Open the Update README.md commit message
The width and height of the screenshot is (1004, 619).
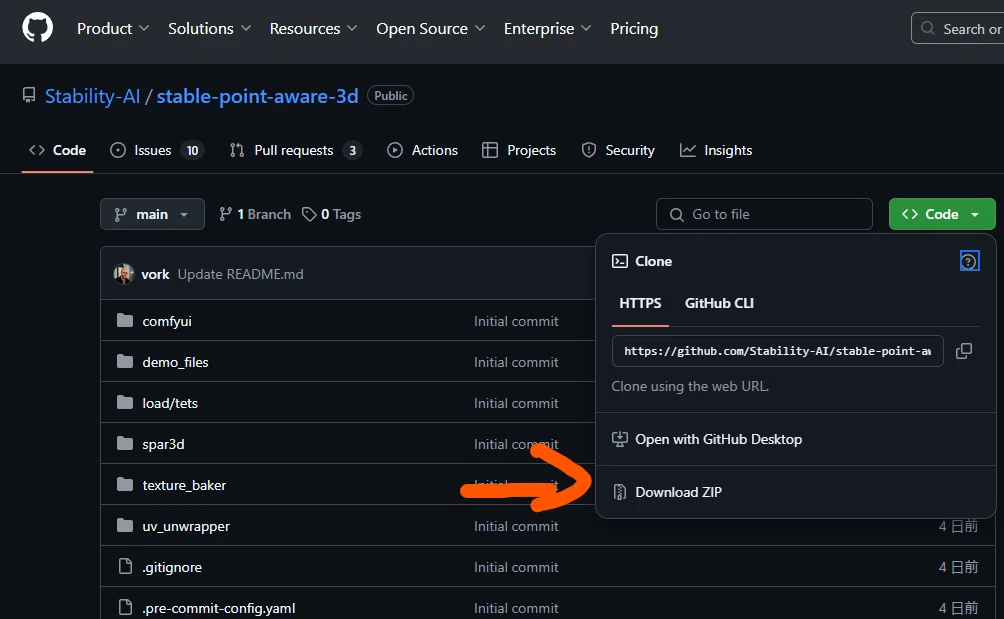point(240,274)
